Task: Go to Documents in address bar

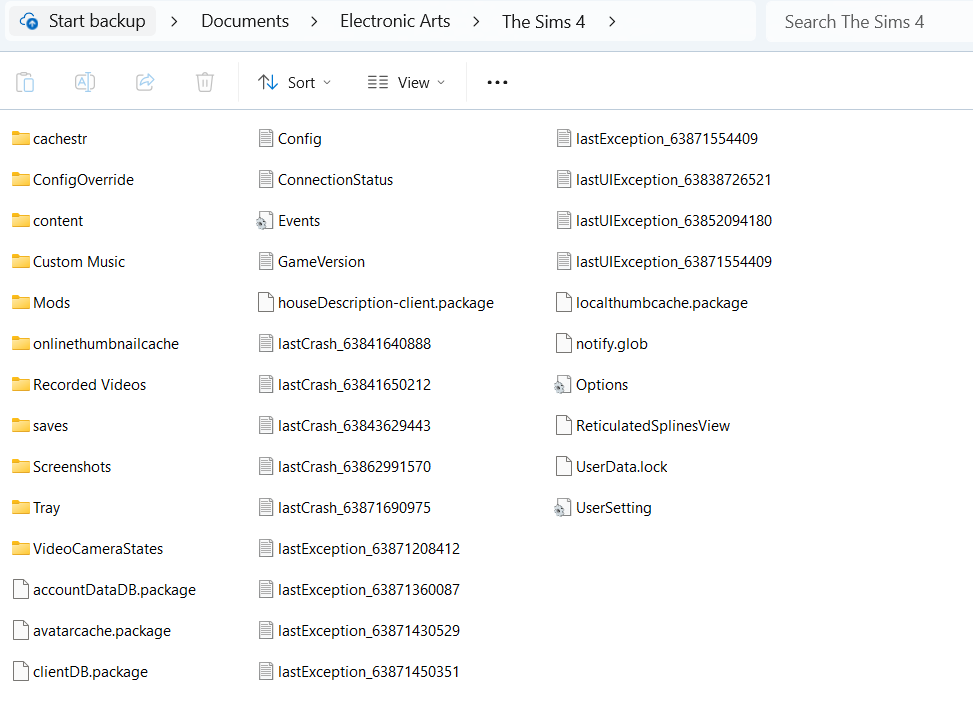Action: point(245,21)
